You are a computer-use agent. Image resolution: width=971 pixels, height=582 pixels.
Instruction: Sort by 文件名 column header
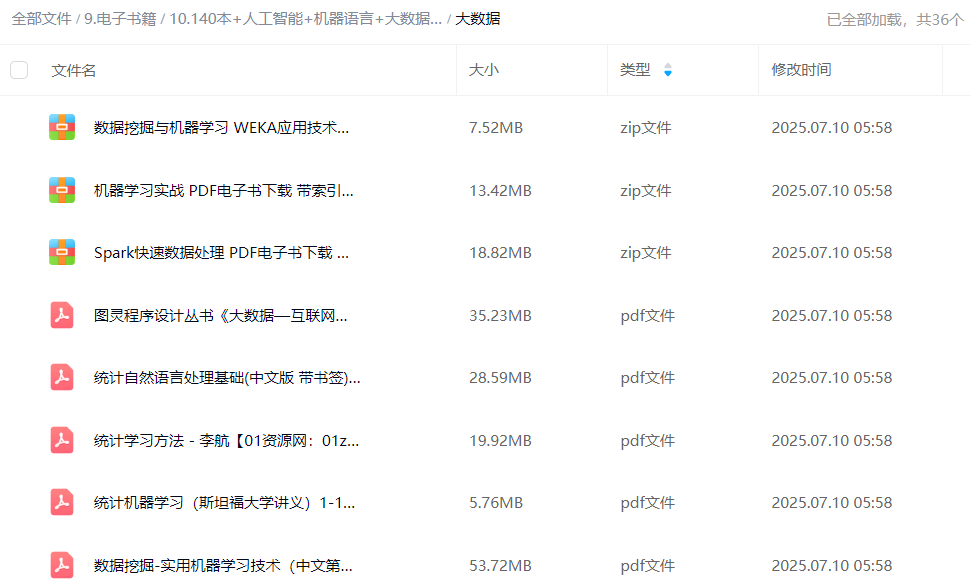click(74, 70)
